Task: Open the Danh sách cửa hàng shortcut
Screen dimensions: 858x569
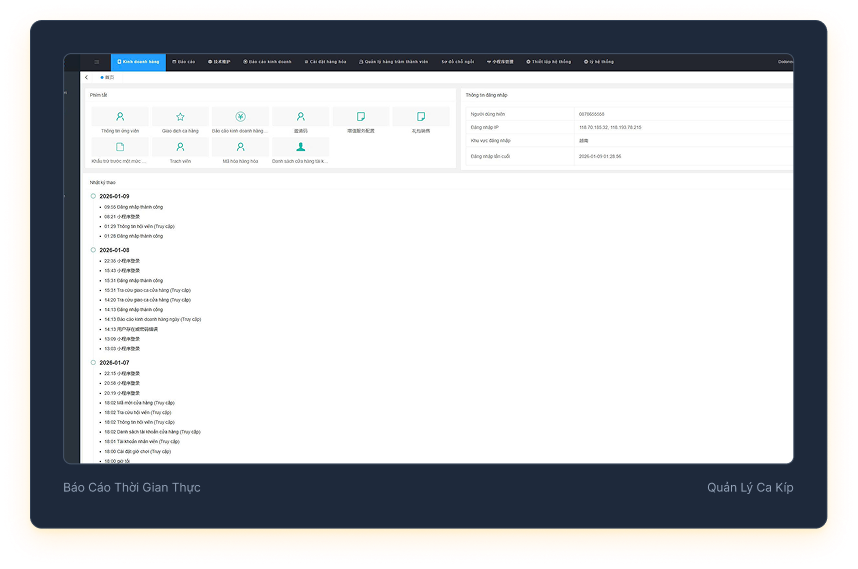Action: (x=300, y=148)
